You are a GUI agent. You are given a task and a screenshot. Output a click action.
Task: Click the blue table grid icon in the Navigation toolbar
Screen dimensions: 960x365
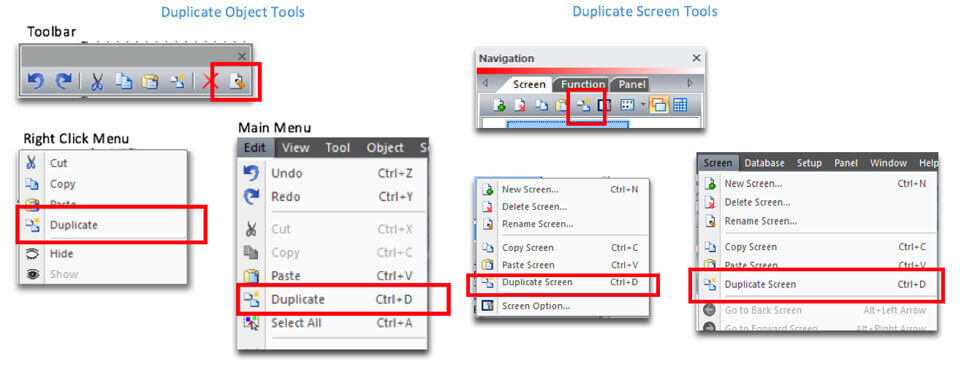[x=680, y=105]
